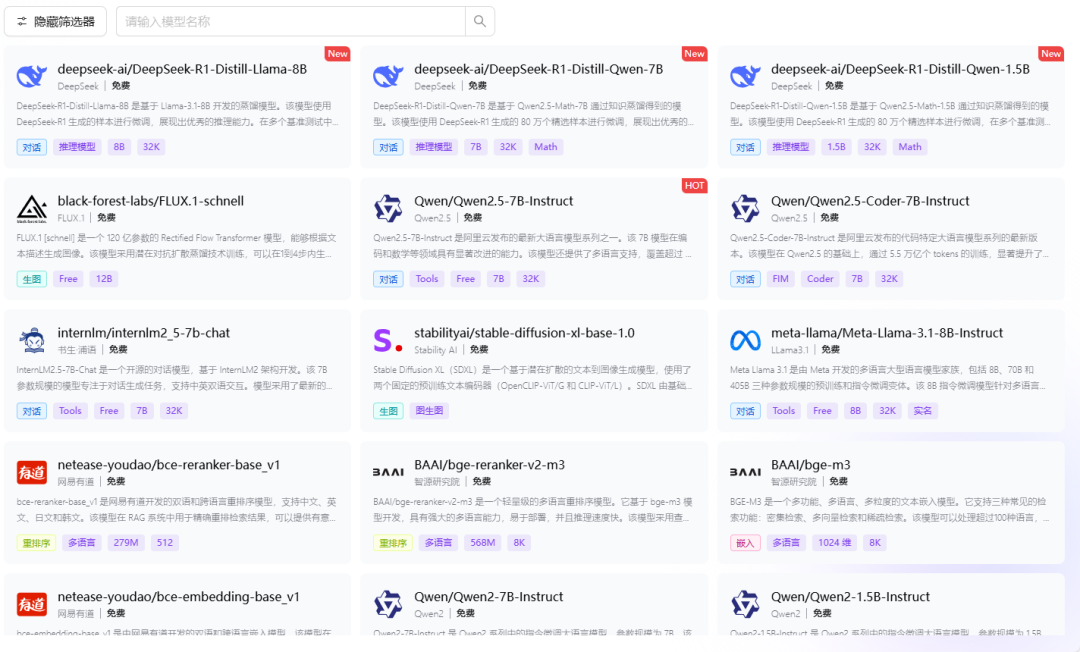The height and width of the screenshot is (652, 1080).
Task: Click the Free tag on Meta-Llama-3.1 card
Action: coord(822,411)
